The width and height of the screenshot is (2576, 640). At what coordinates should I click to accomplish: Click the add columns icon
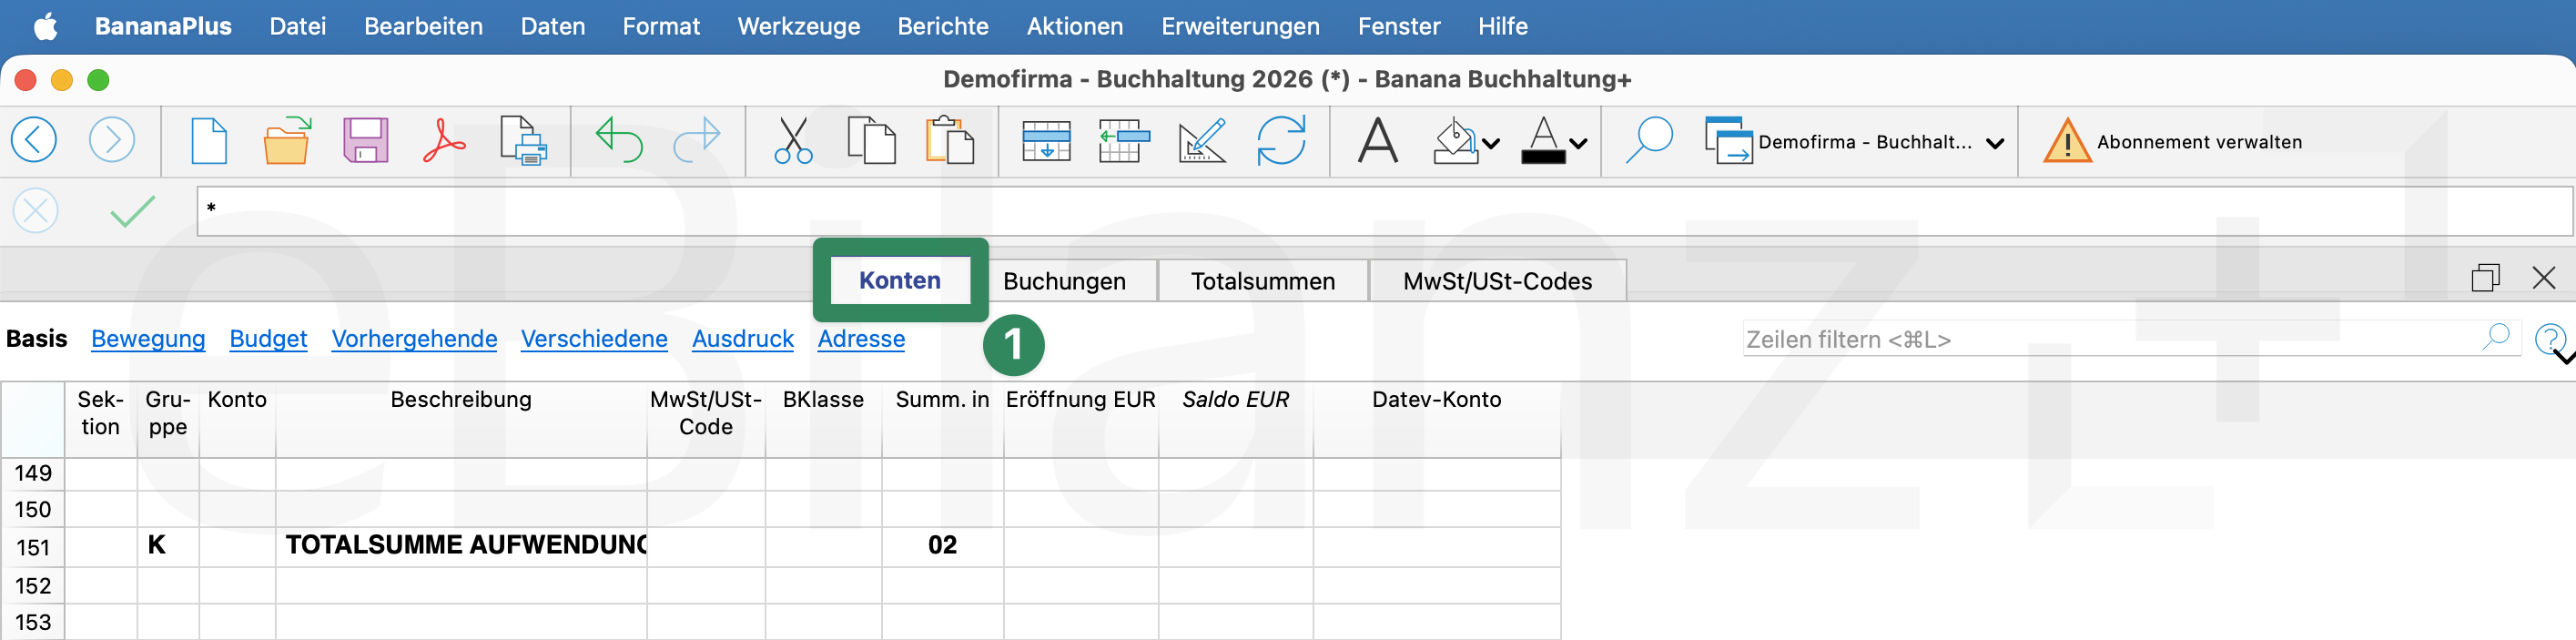point(1124,141)
